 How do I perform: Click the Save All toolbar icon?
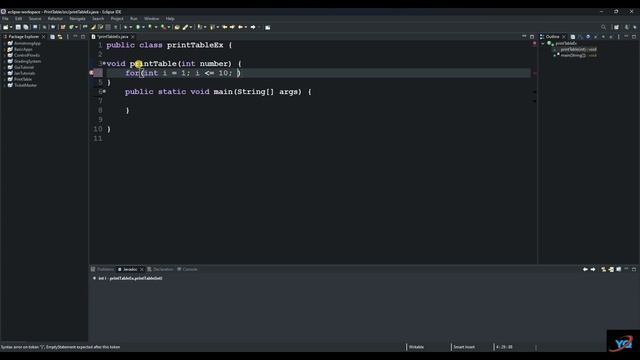click(x=26, y=27)
